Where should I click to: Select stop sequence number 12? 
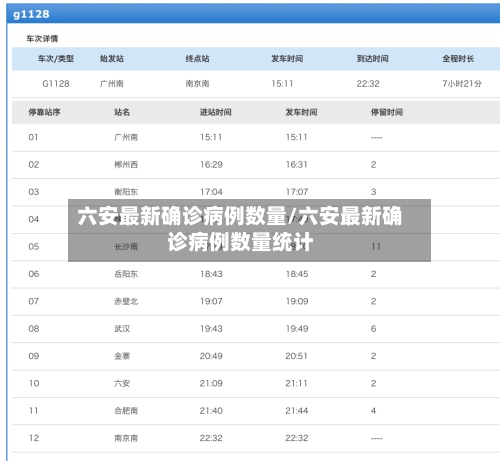(34, 438)
